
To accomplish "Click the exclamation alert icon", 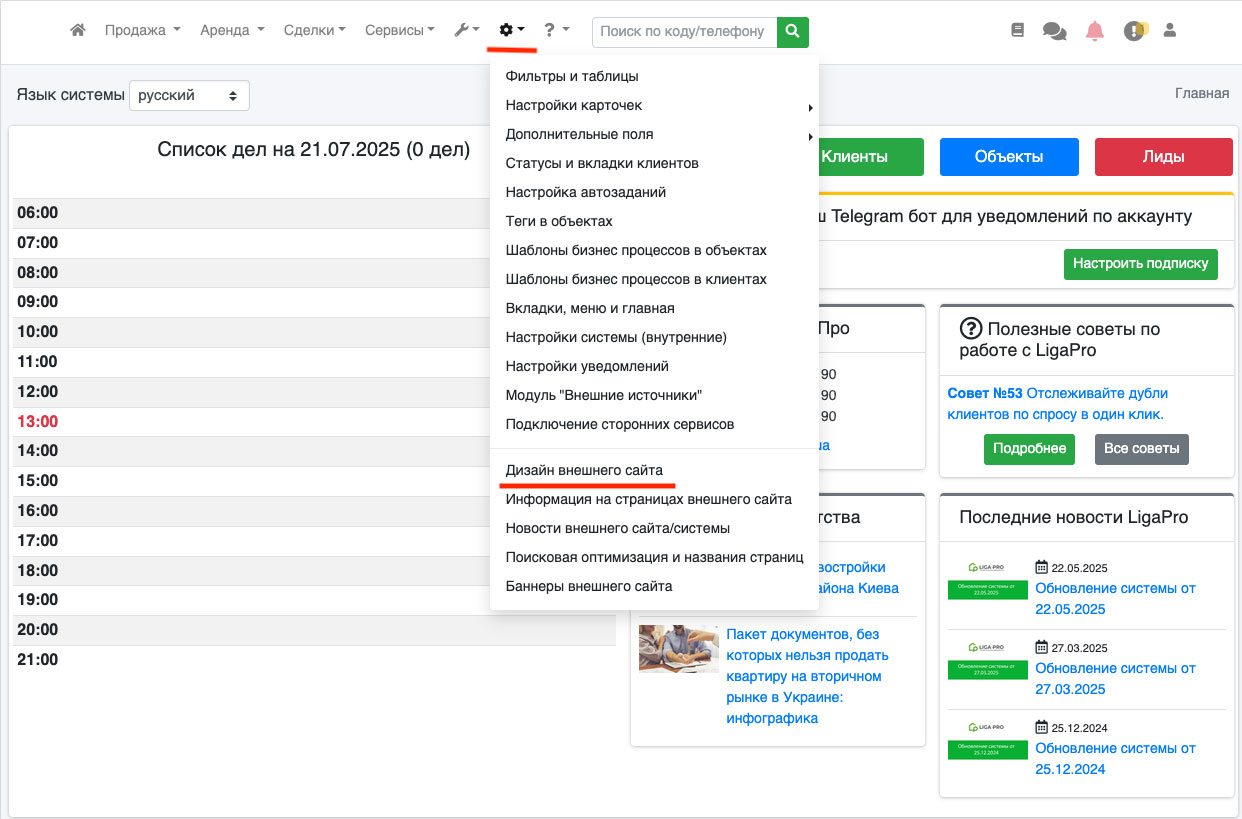I will (x=1133, y=31).
